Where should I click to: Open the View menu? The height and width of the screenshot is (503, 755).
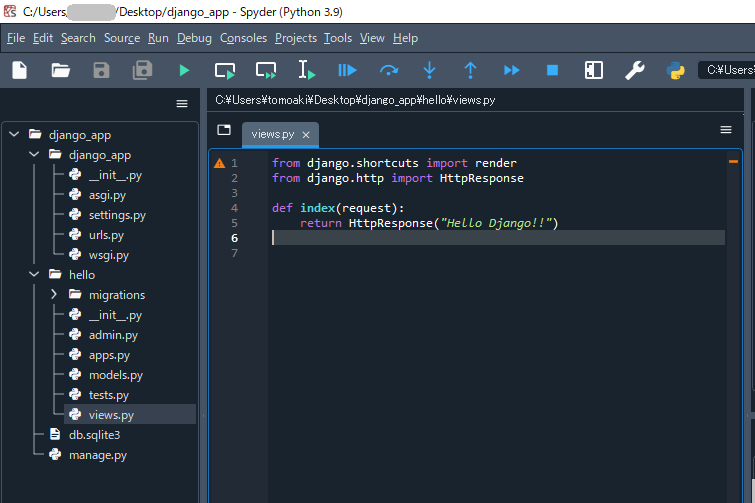pos(372,38)
